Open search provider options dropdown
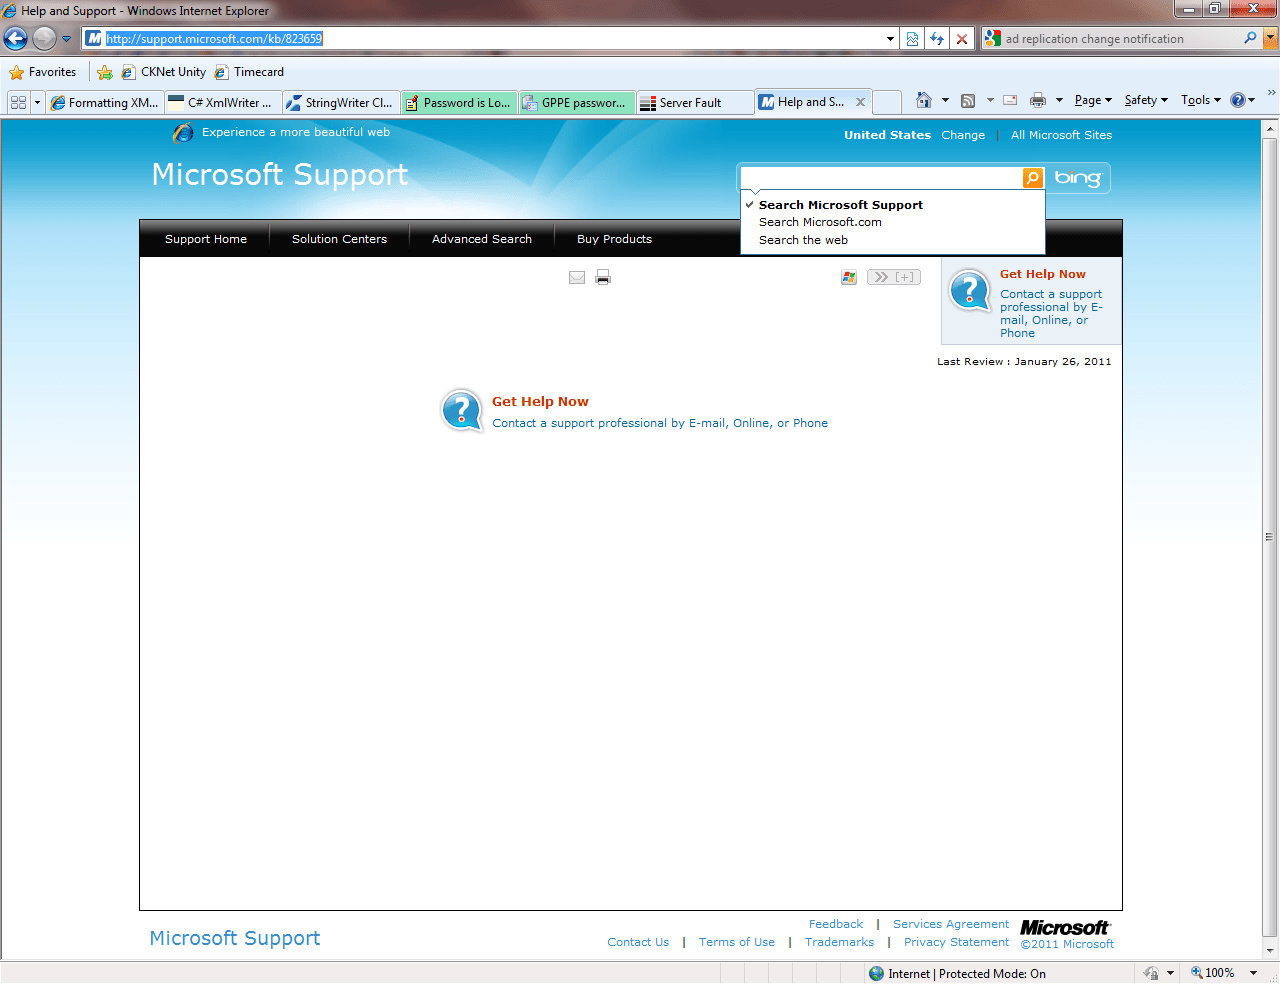 [1271, 39]
